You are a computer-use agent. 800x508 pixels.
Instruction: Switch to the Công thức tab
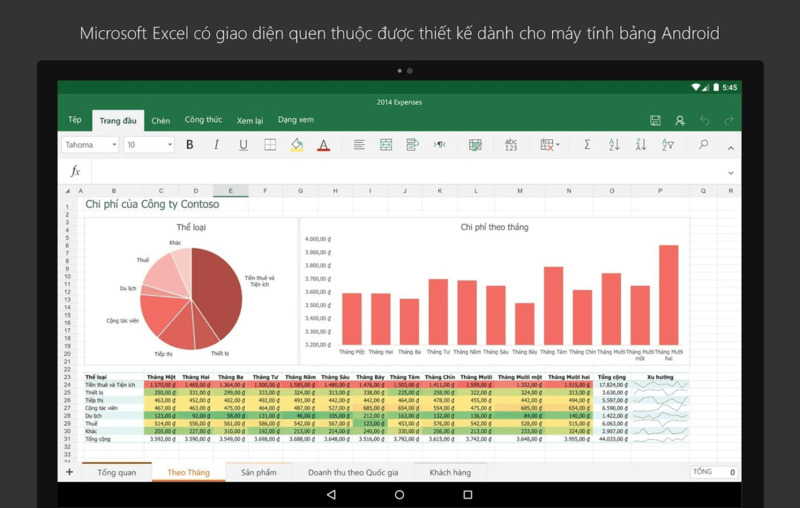203,120
